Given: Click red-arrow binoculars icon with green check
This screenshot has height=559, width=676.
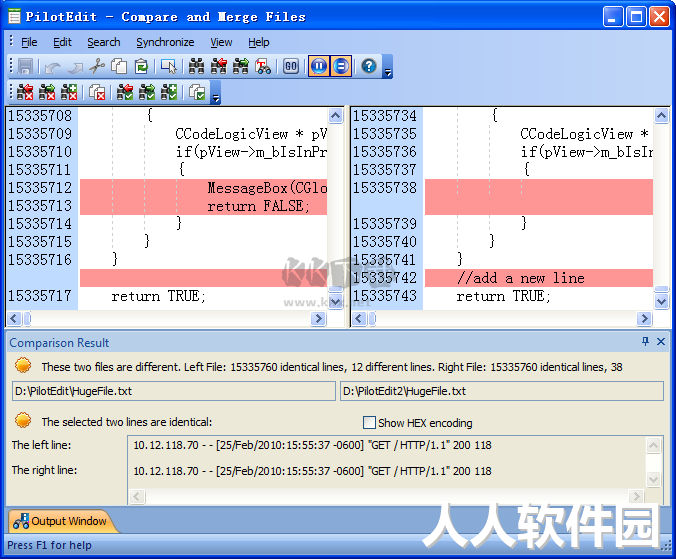Looking at the screenshot, I should (x=125, y=92).
